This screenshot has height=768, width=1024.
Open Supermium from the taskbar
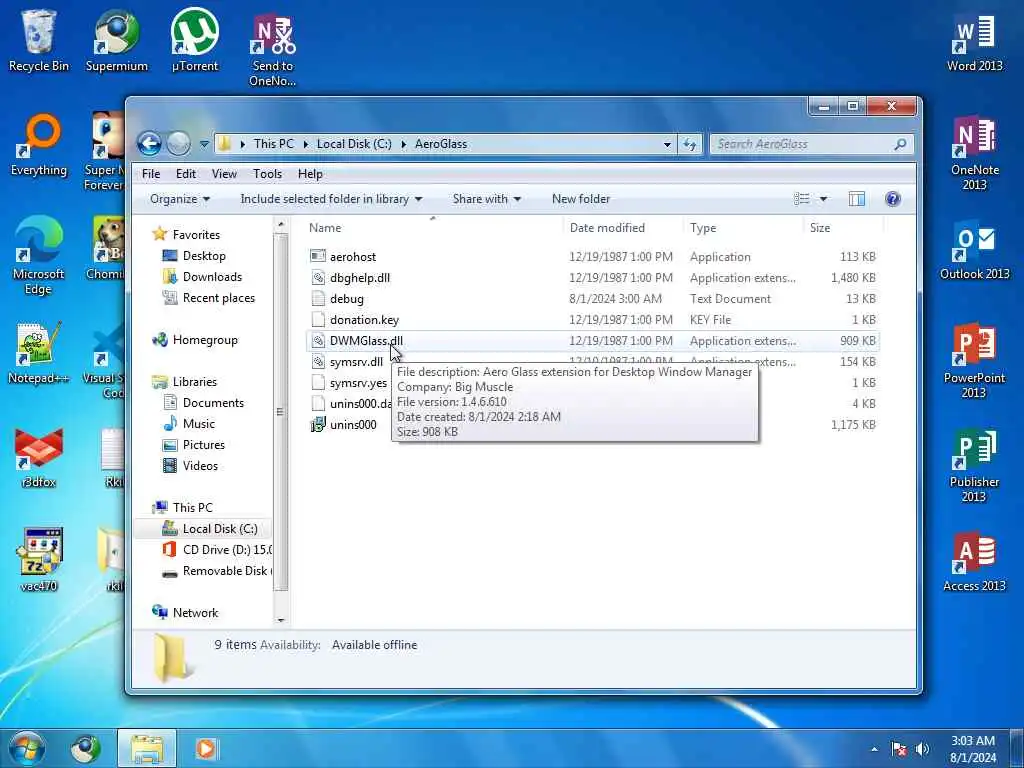(86, 749)
